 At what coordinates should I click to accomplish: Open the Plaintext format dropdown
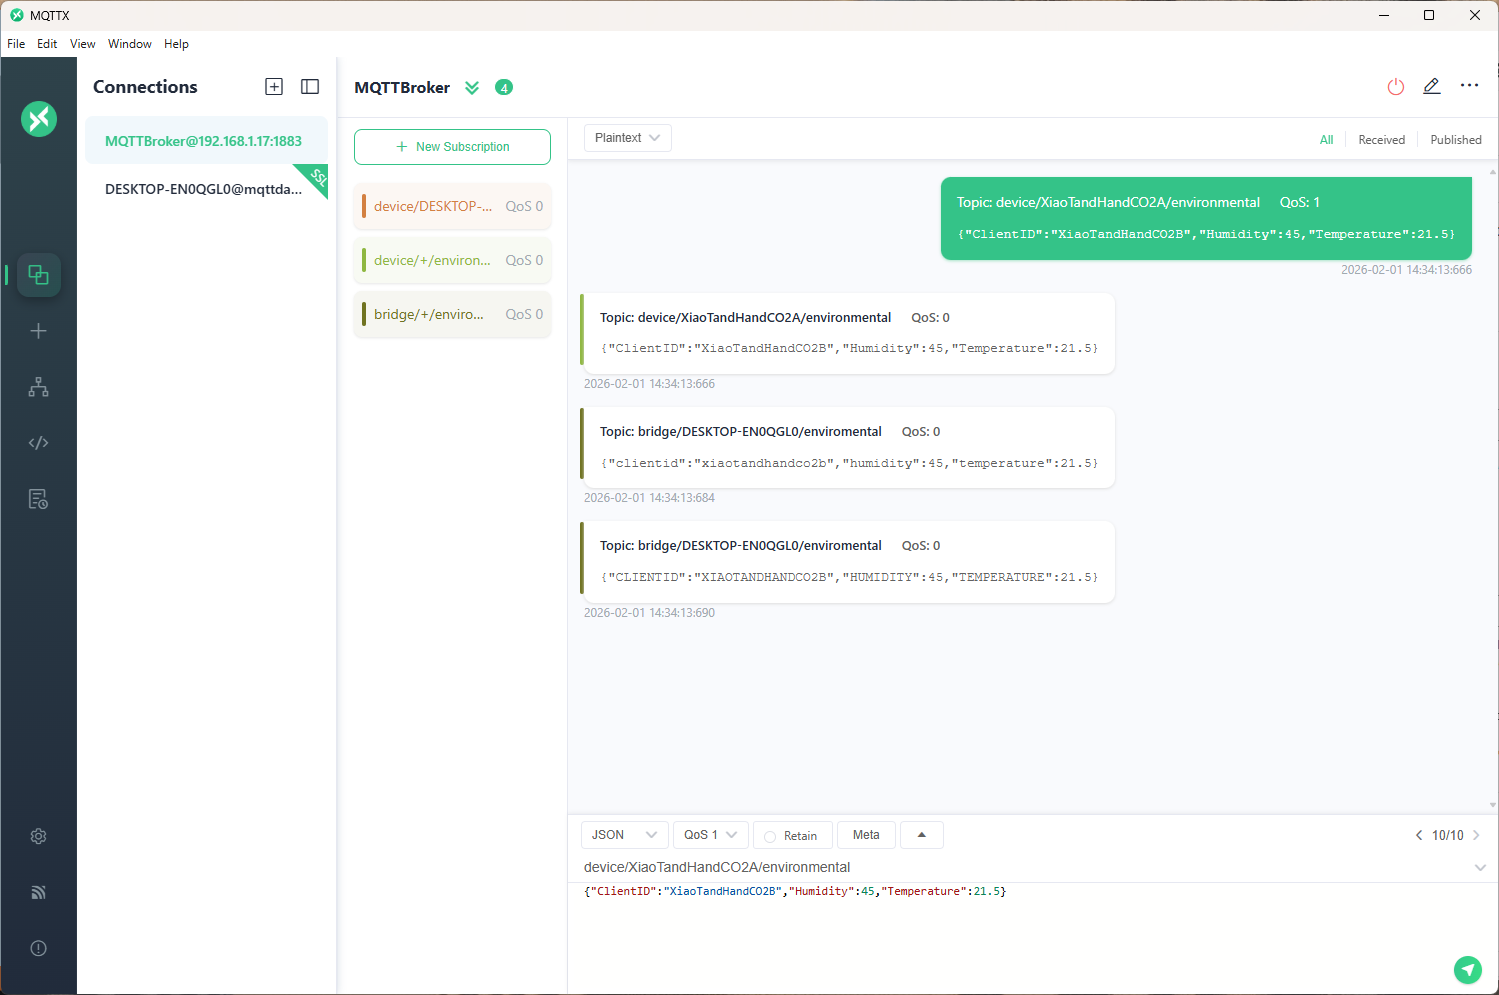(x=627, y=138)
